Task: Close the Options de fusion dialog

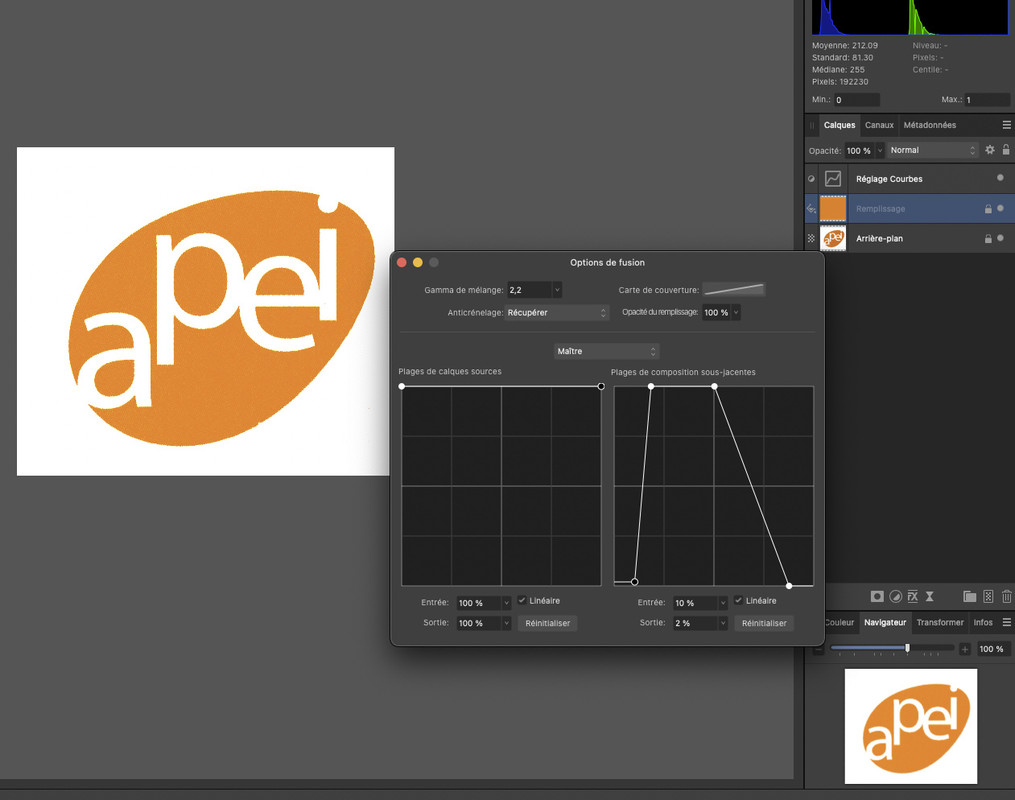Action: 401,262
